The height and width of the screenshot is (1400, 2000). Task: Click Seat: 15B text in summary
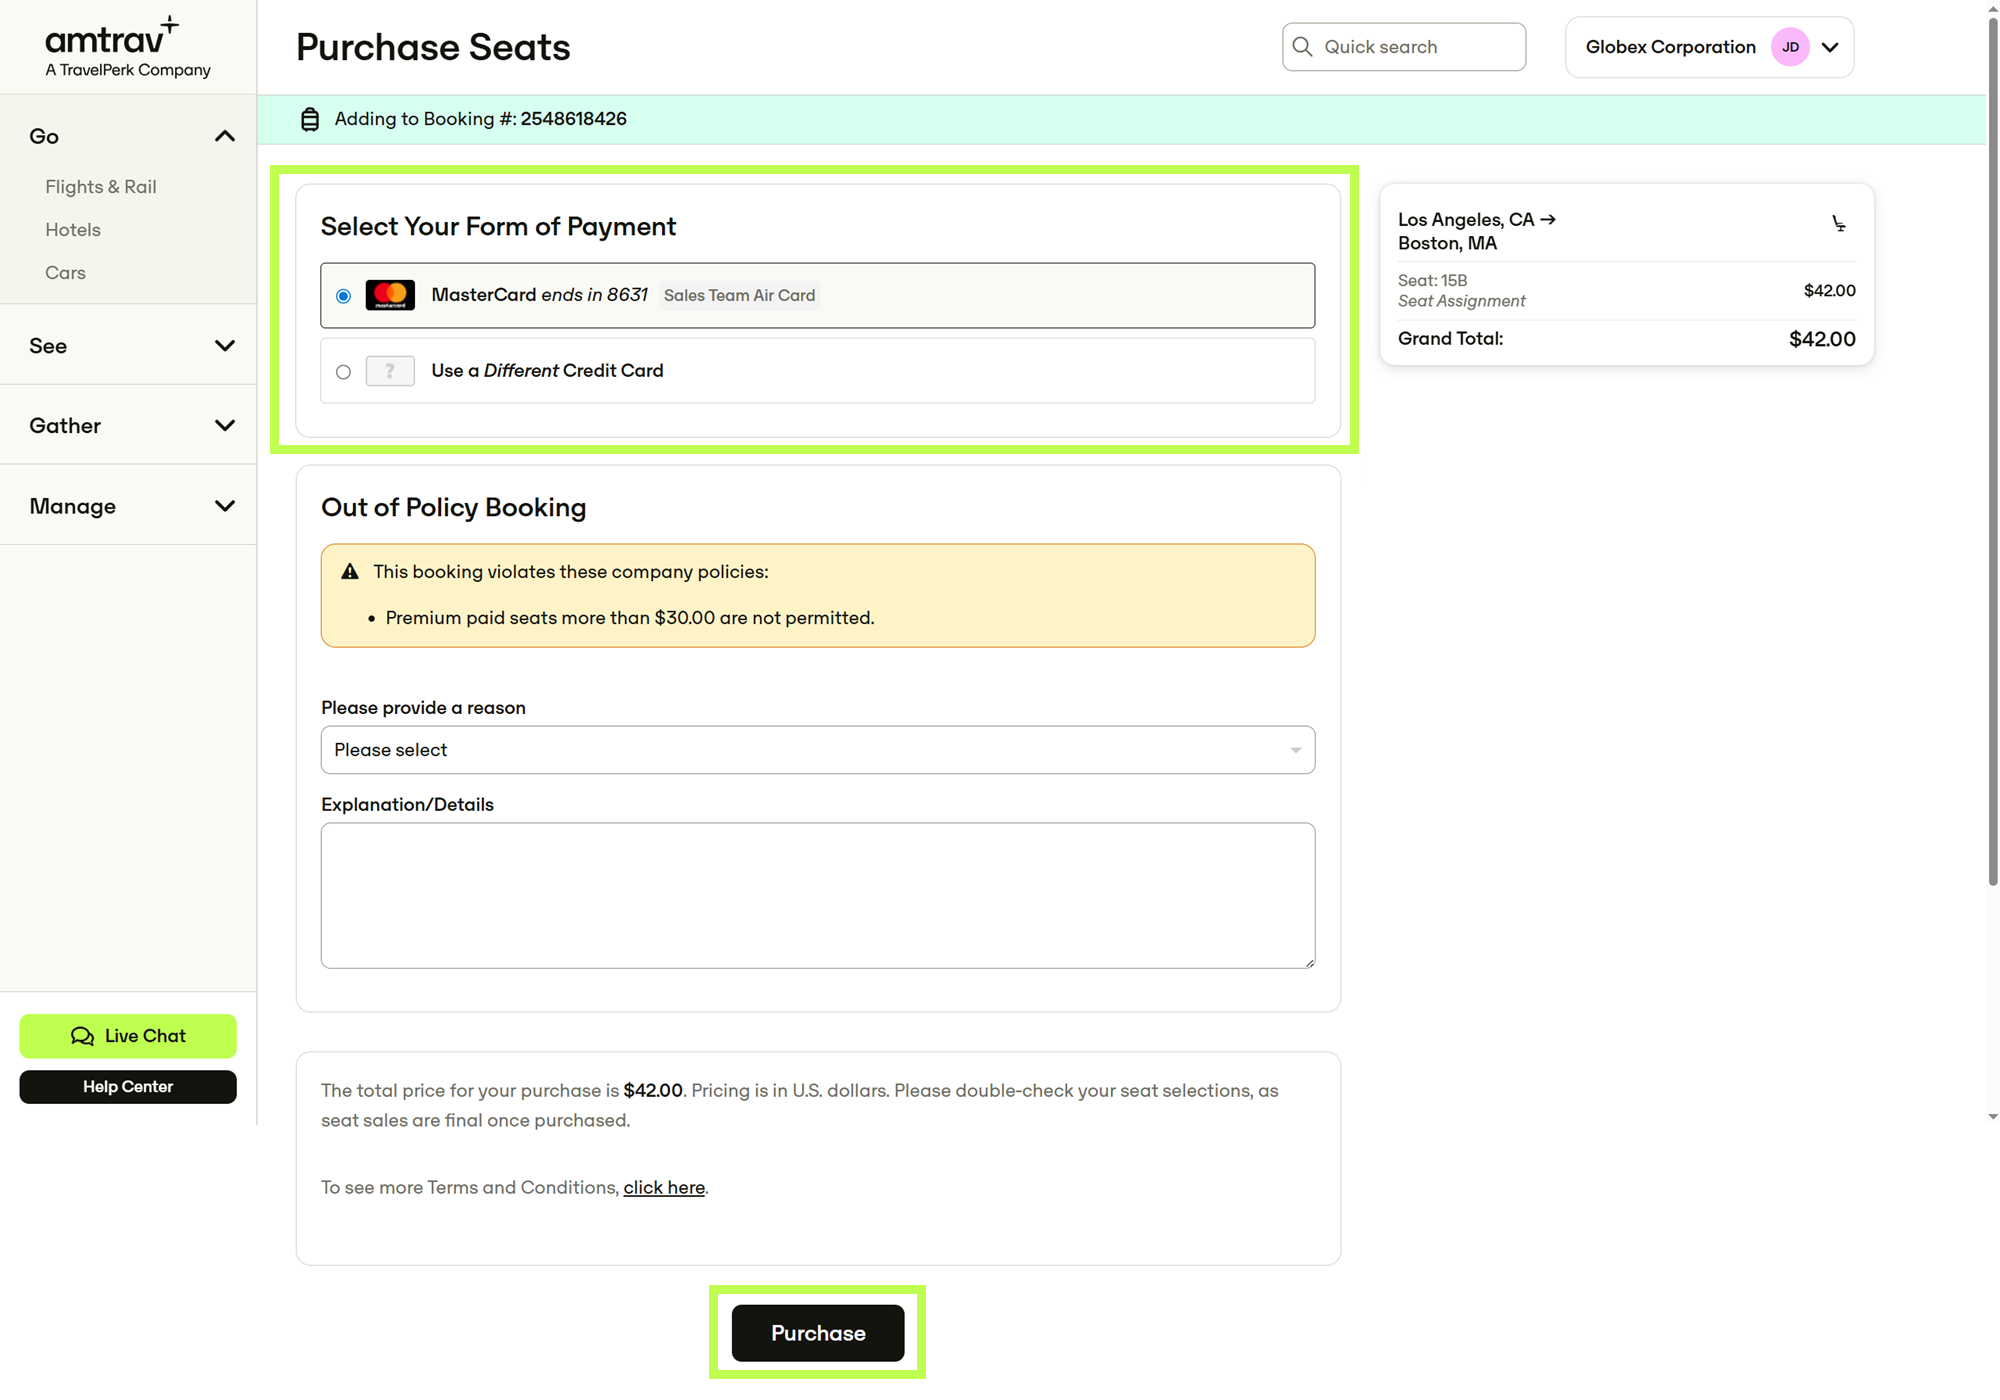click(x=1432, y=281)
